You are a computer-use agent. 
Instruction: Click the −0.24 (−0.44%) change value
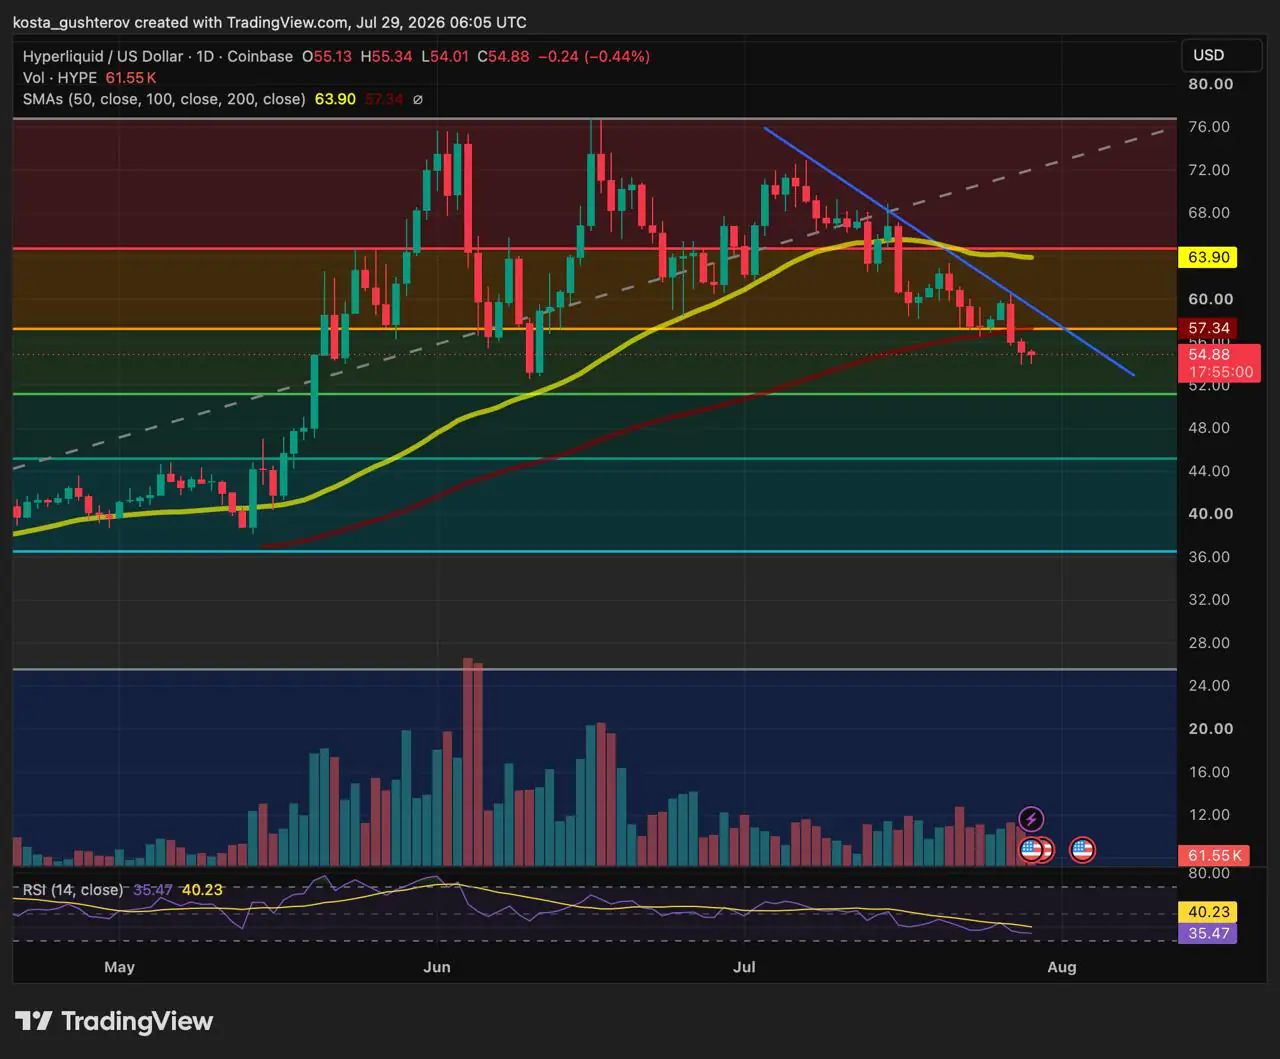point(594,56)
